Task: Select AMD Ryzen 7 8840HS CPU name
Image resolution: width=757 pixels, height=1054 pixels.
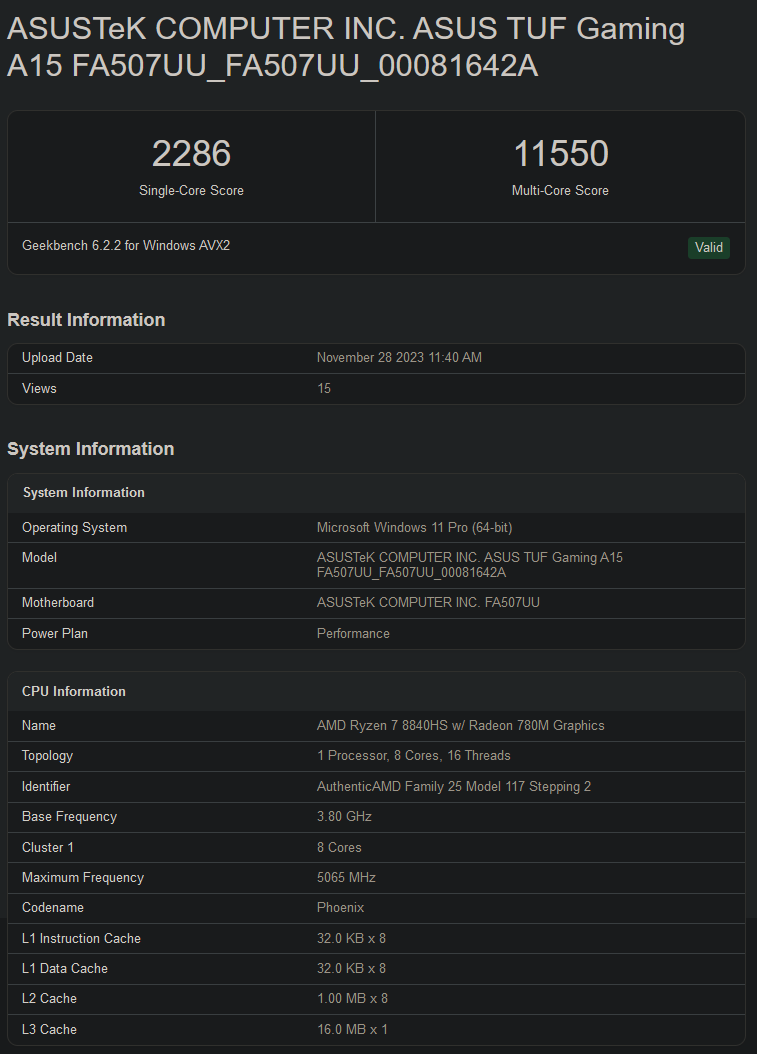Action: [x=461, y=726]
